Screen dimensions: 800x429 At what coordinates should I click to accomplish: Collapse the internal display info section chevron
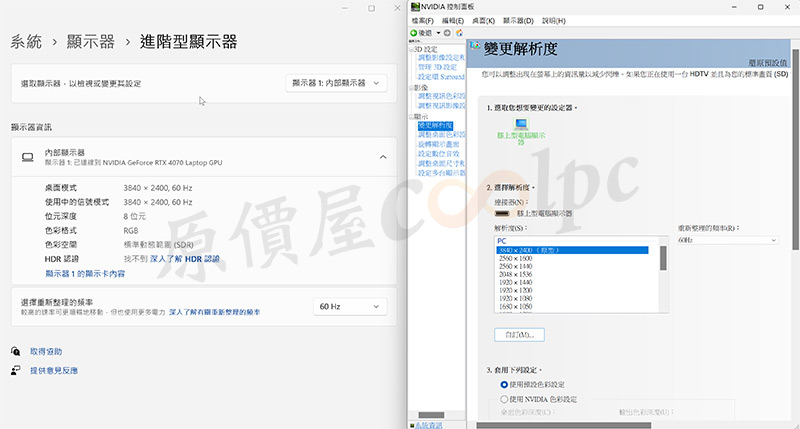click(383, 157)
